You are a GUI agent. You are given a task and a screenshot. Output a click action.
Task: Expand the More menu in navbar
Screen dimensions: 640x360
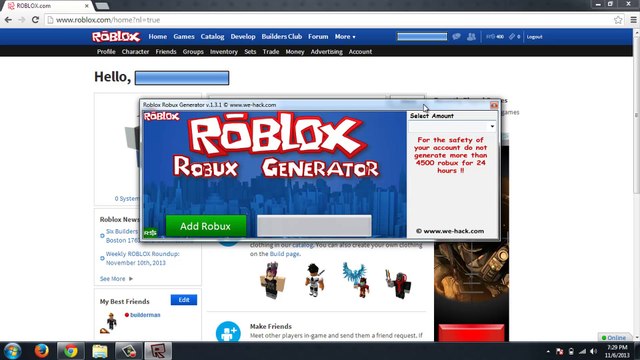[345, 37]
